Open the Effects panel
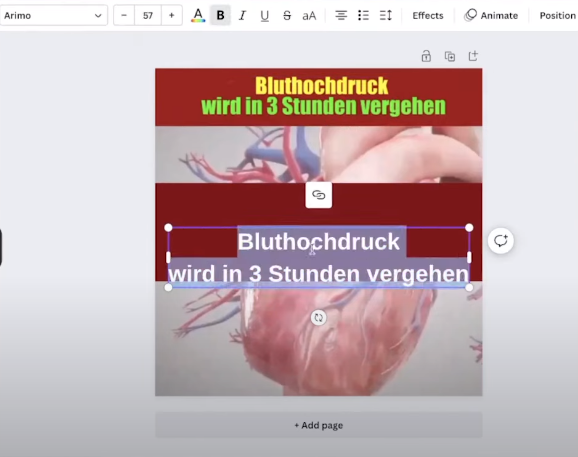The height and width of the screenshot is (457, 578). [428, 15]
